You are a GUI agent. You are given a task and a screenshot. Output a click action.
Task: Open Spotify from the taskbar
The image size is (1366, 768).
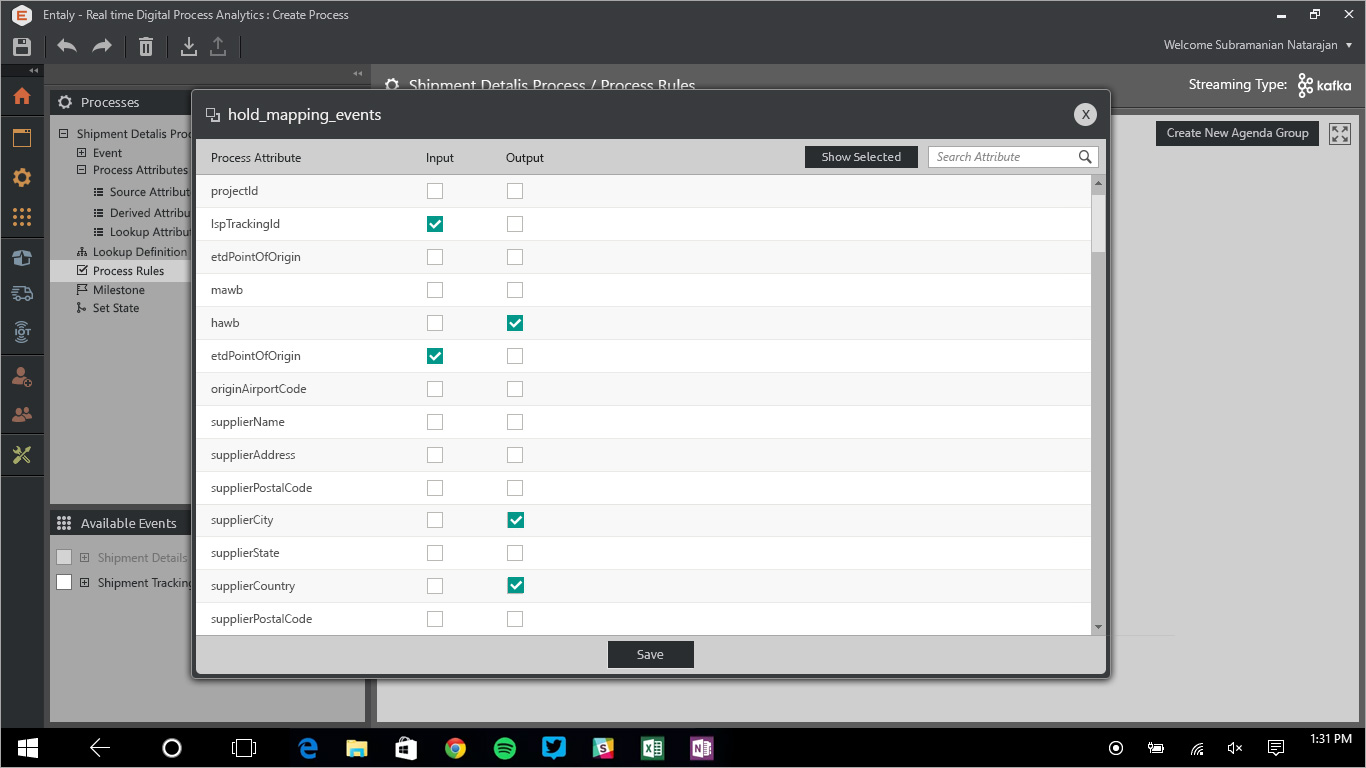click(505, 748)
